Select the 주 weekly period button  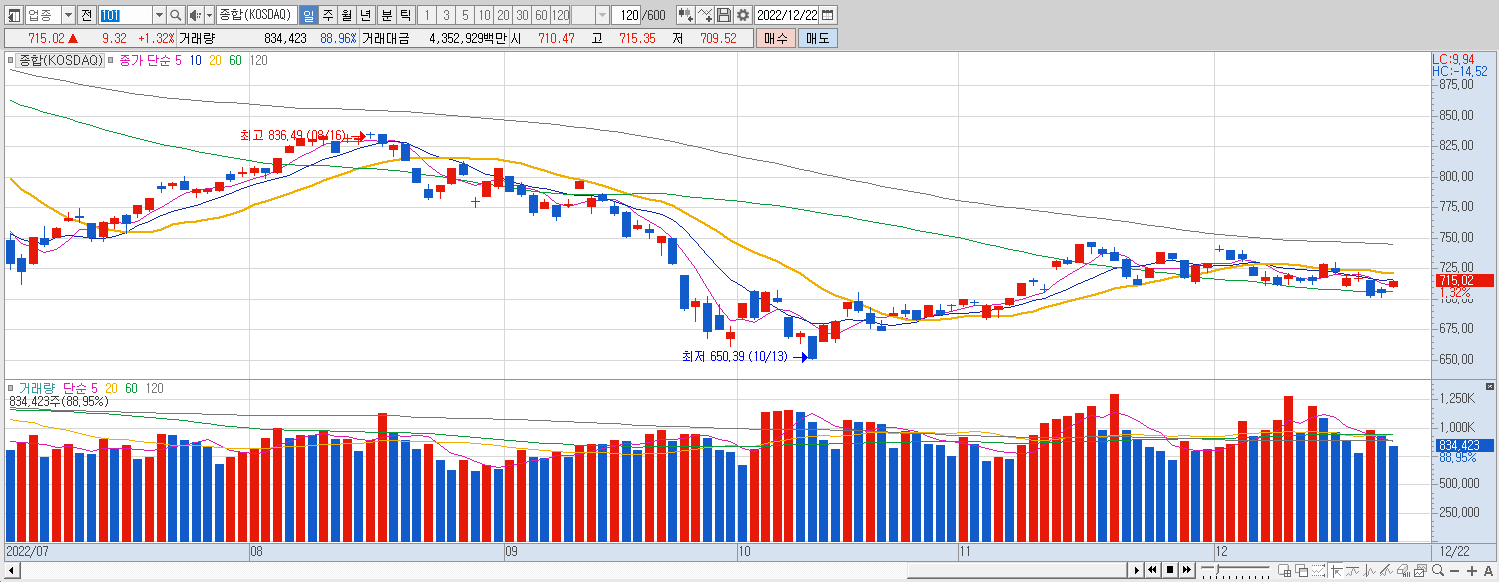328,15
